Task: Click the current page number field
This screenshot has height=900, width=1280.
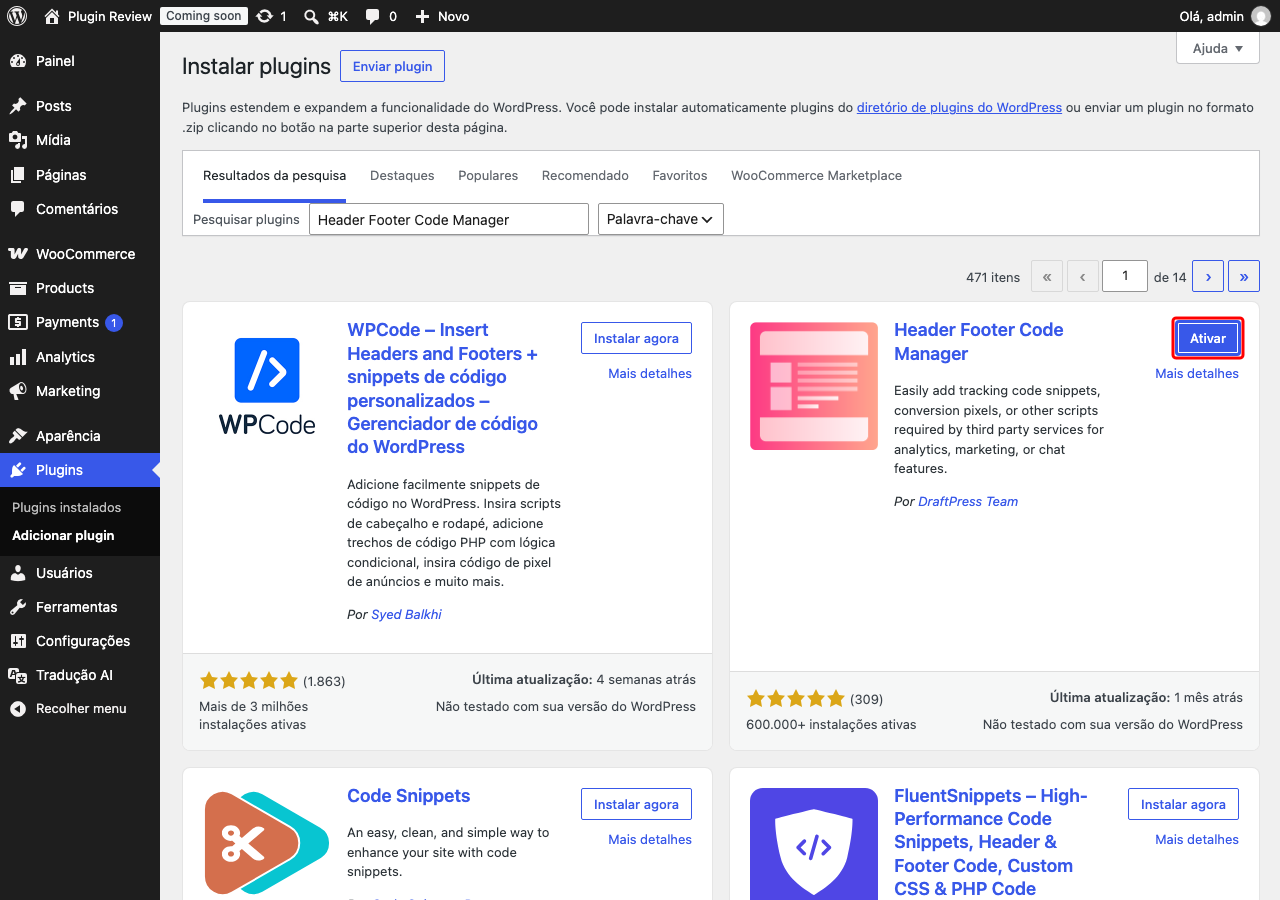Action: (1125, 276)
